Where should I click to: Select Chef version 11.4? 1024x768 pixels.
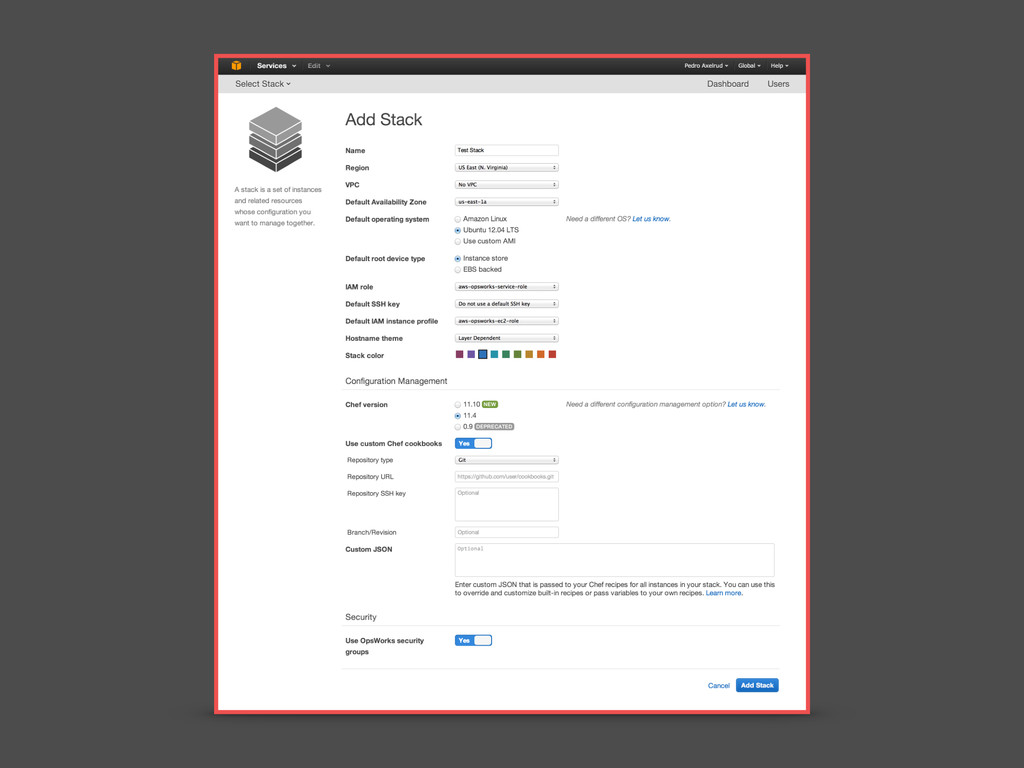[458, 416]
